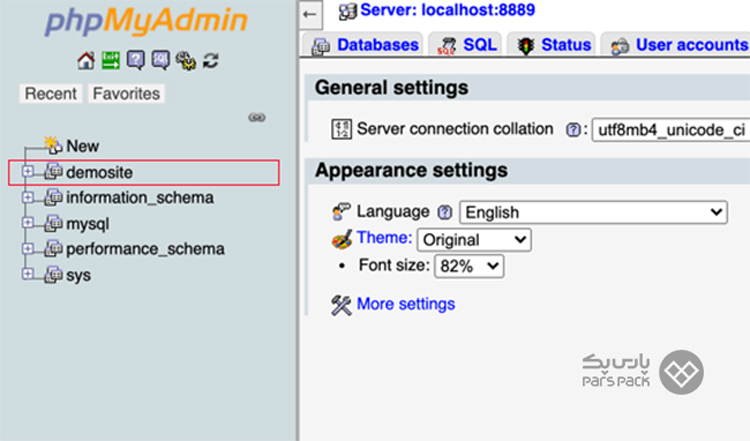This screenshot has height=441, width=750.
Task: Select the information_schema database name
Action: point(140,198)
